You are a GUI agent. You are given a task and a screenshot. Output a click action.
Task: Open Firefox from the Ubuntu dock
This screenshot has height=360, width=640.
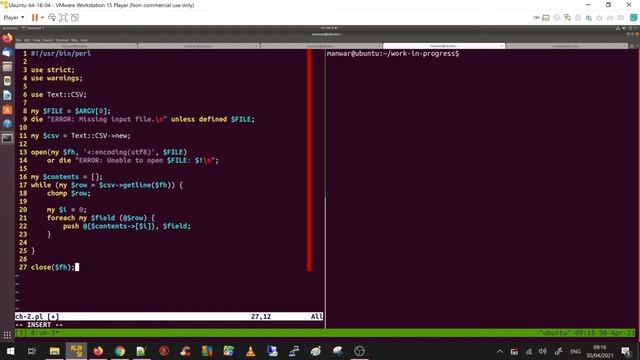click(x=7, y=39)
